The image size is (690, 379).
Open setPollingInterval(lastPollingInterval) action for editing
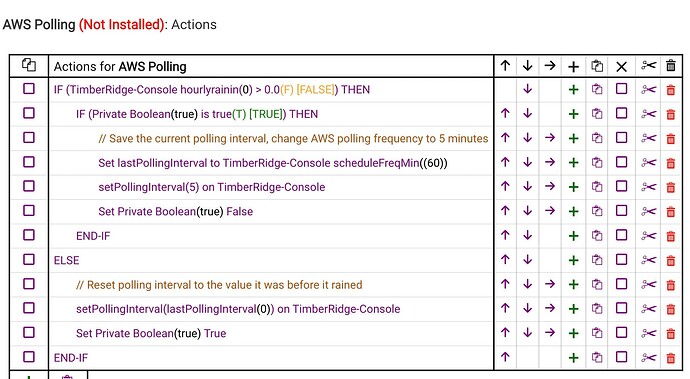point(238,309)
